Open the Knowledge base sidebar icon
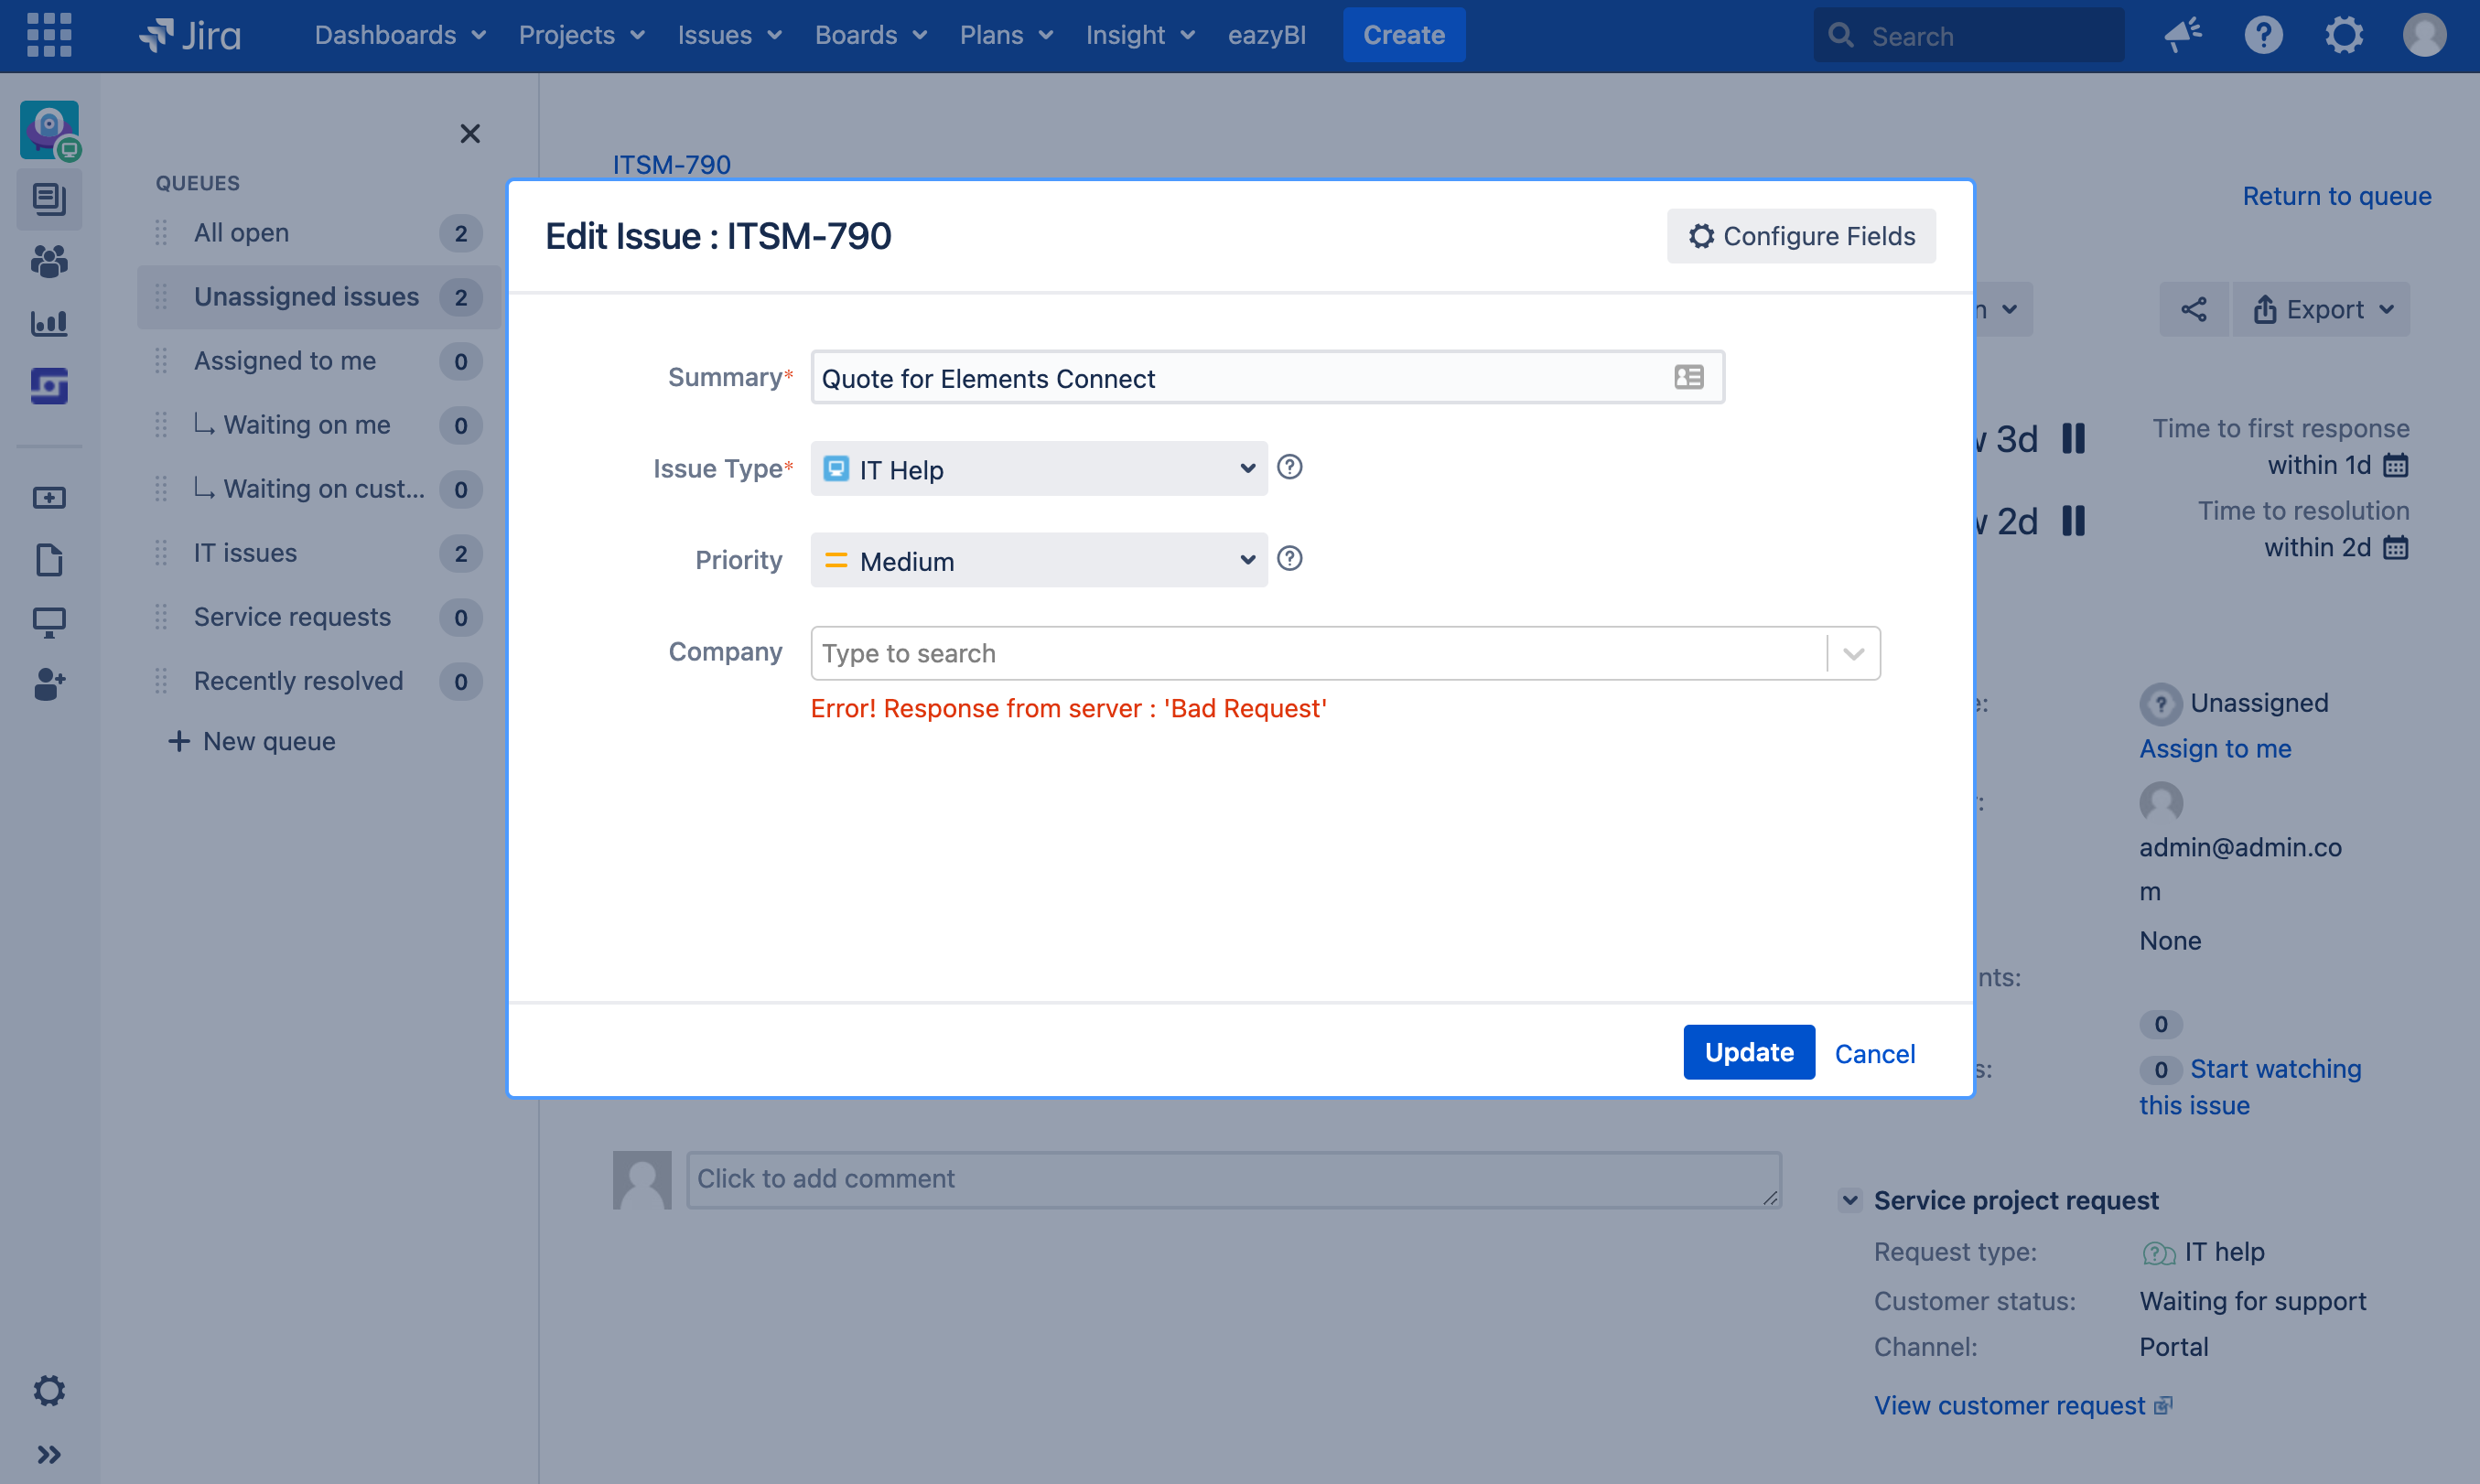Screen dimensions: 2480x1484 49,560
